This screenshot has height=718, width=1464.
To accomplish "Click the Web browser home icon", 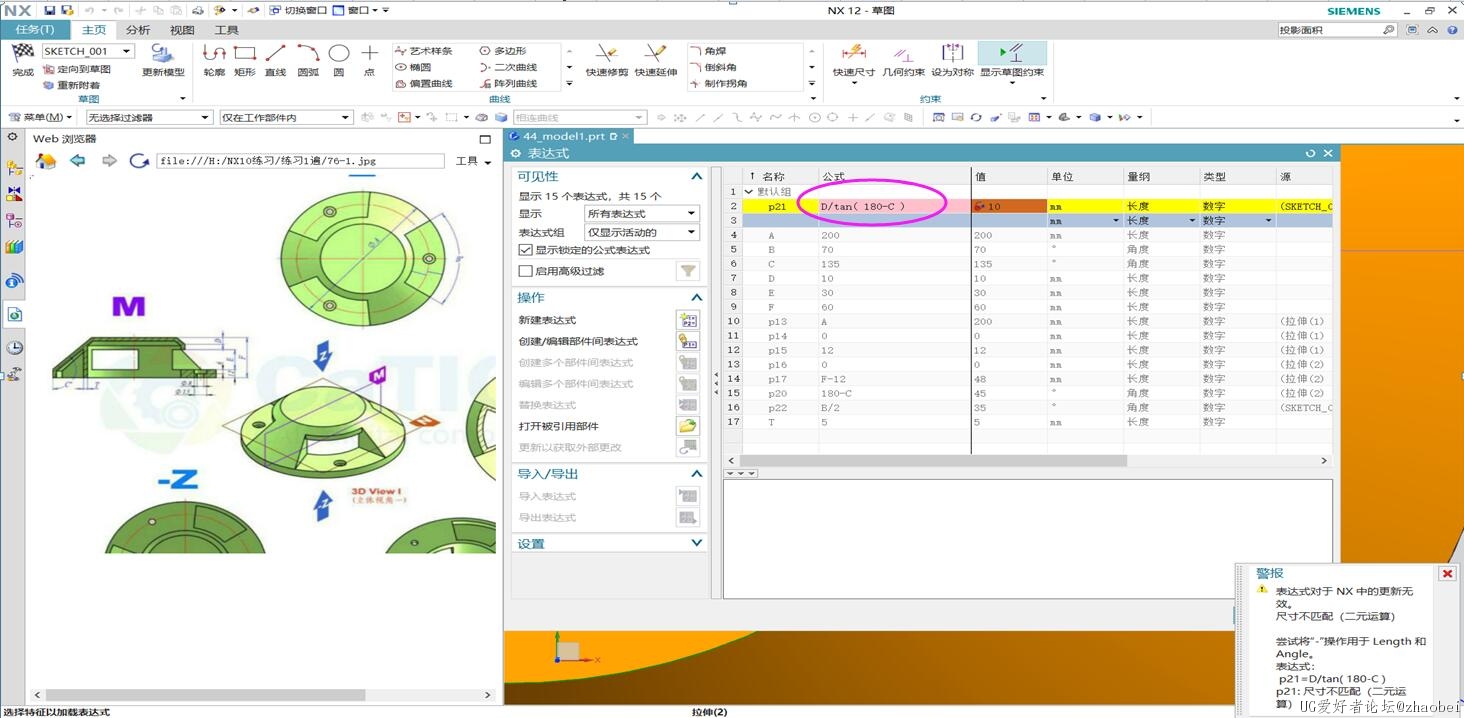I will pyautogui.click(x=46, y=161).
